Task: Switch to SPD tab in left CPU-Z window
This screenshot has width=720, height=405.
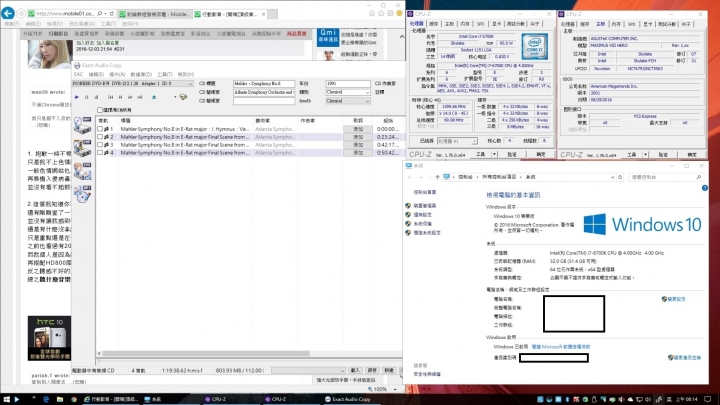Action: coord(480,24)
